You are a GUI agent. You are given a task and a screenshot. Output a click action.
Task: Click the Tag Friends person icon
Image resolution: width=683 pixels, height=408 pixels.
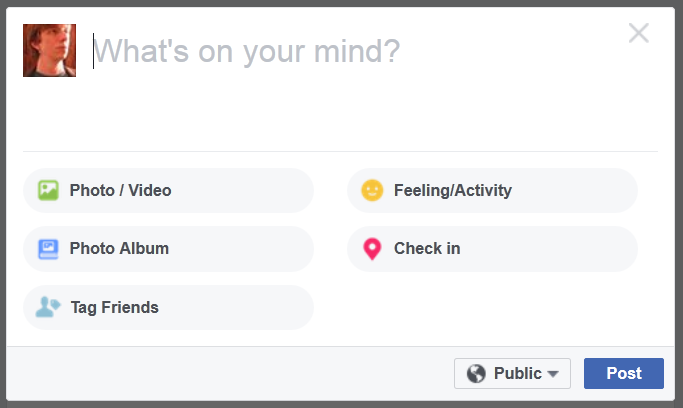coord(48,307)
